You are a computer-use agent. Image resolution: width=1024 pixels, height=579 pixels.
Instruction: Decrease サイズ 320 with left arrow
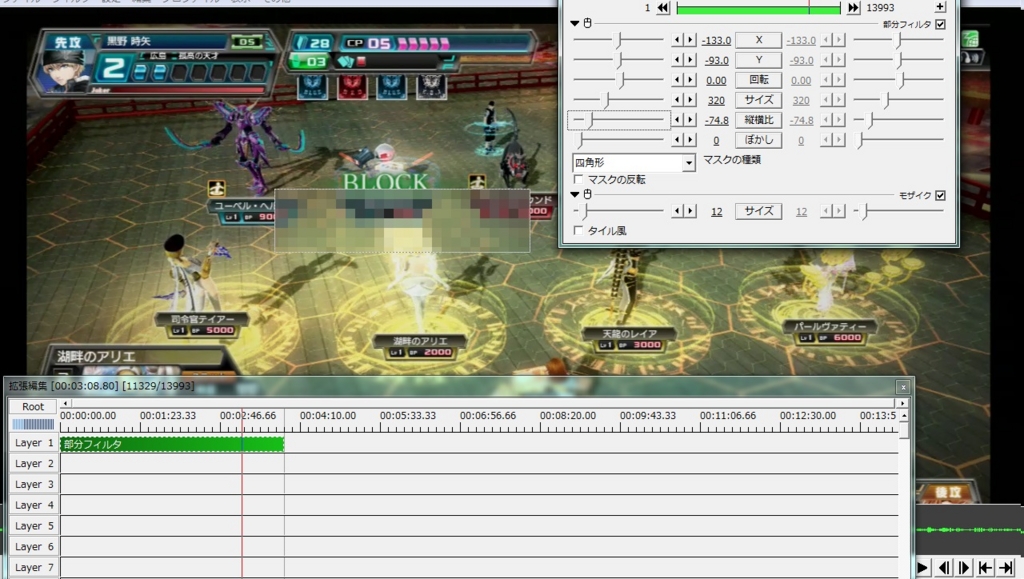677,100
